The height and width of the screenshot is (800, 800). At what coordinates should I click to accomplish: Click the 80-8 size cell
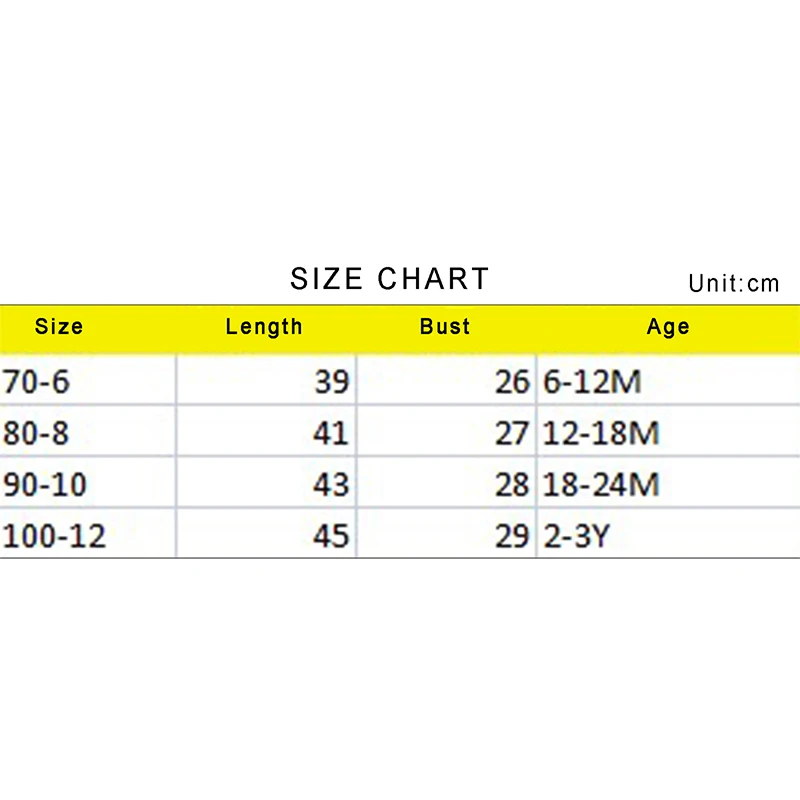pyautogui.click(x=36, y=433)
